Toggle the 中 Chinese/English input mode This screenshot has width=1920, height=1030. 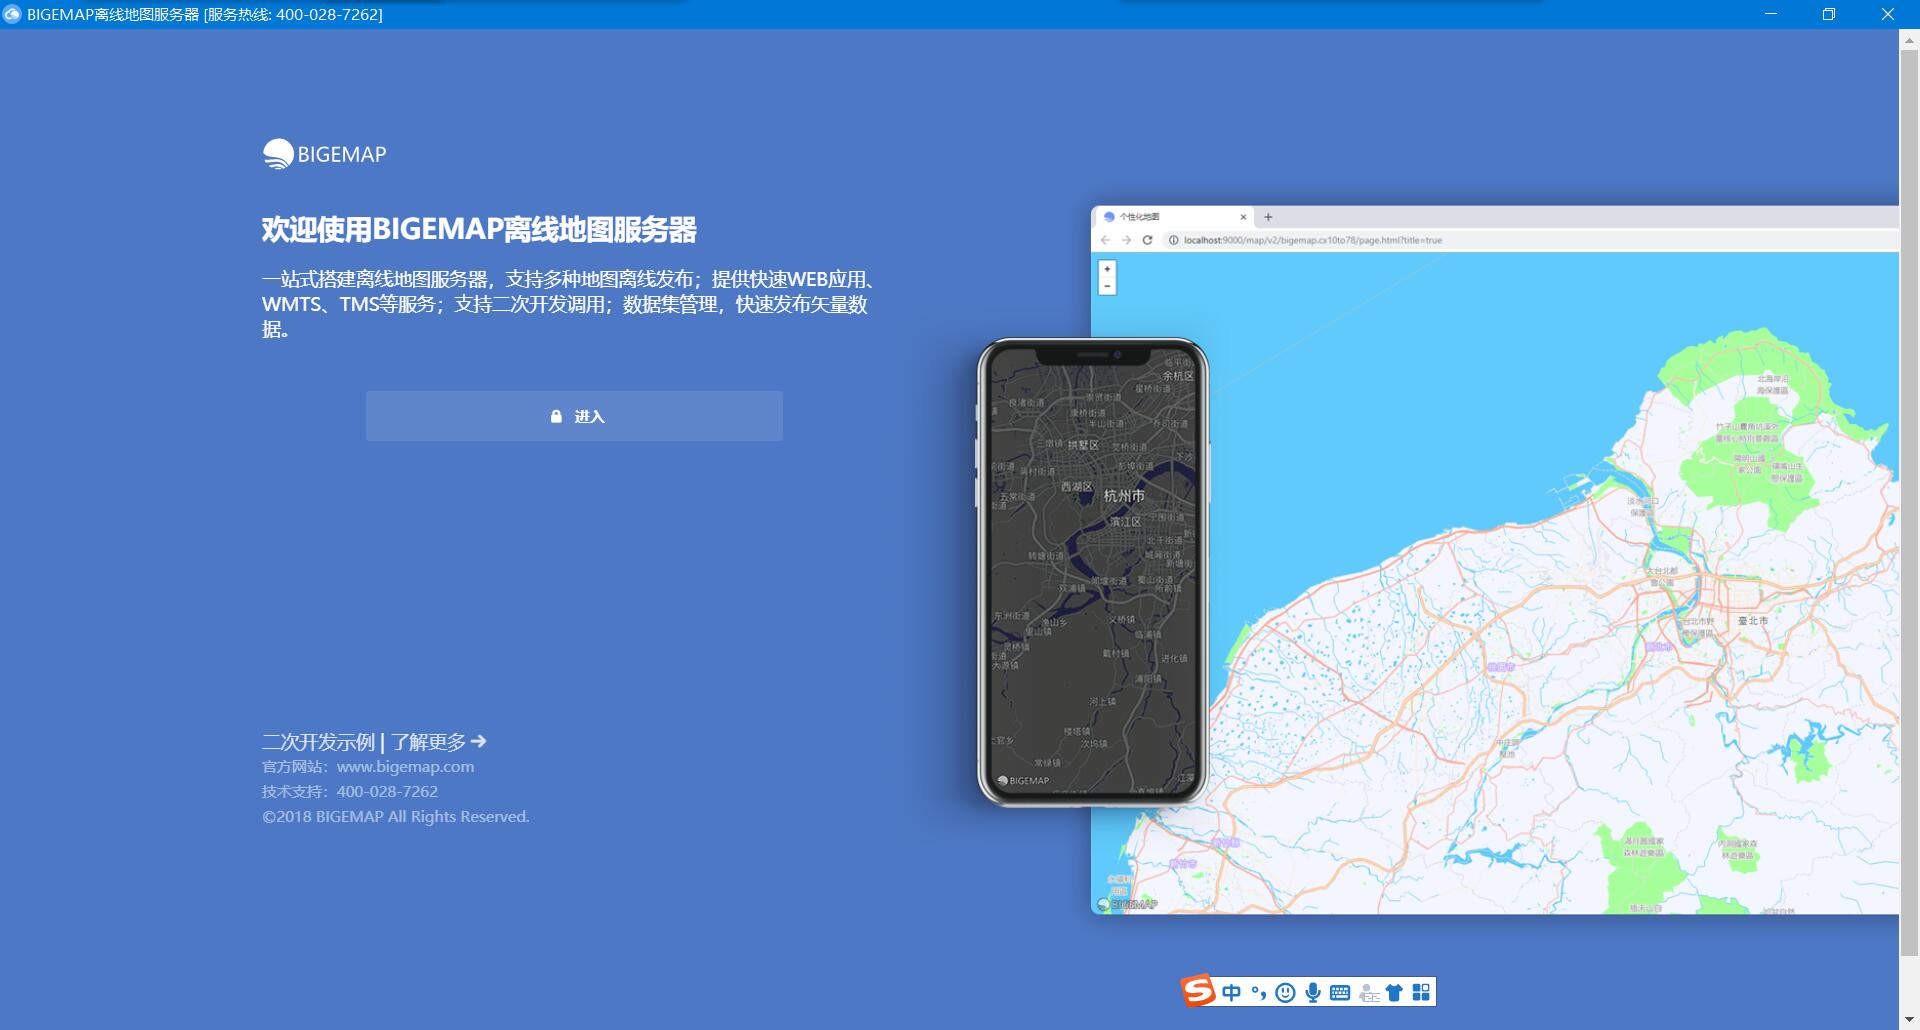coord(1231,992)
